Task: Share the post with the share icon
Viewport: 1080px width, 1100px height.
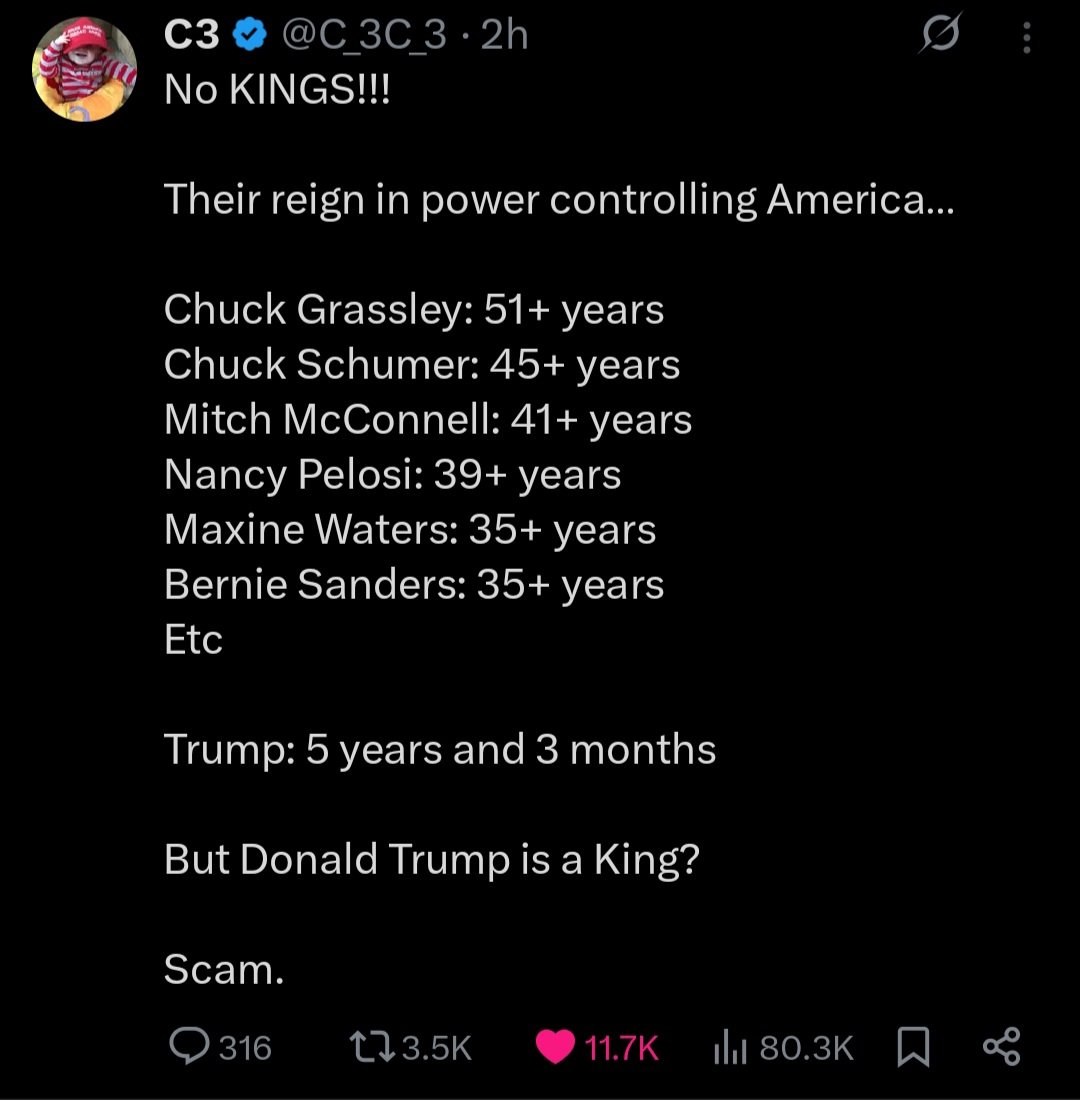Action: [1001, 1046]
